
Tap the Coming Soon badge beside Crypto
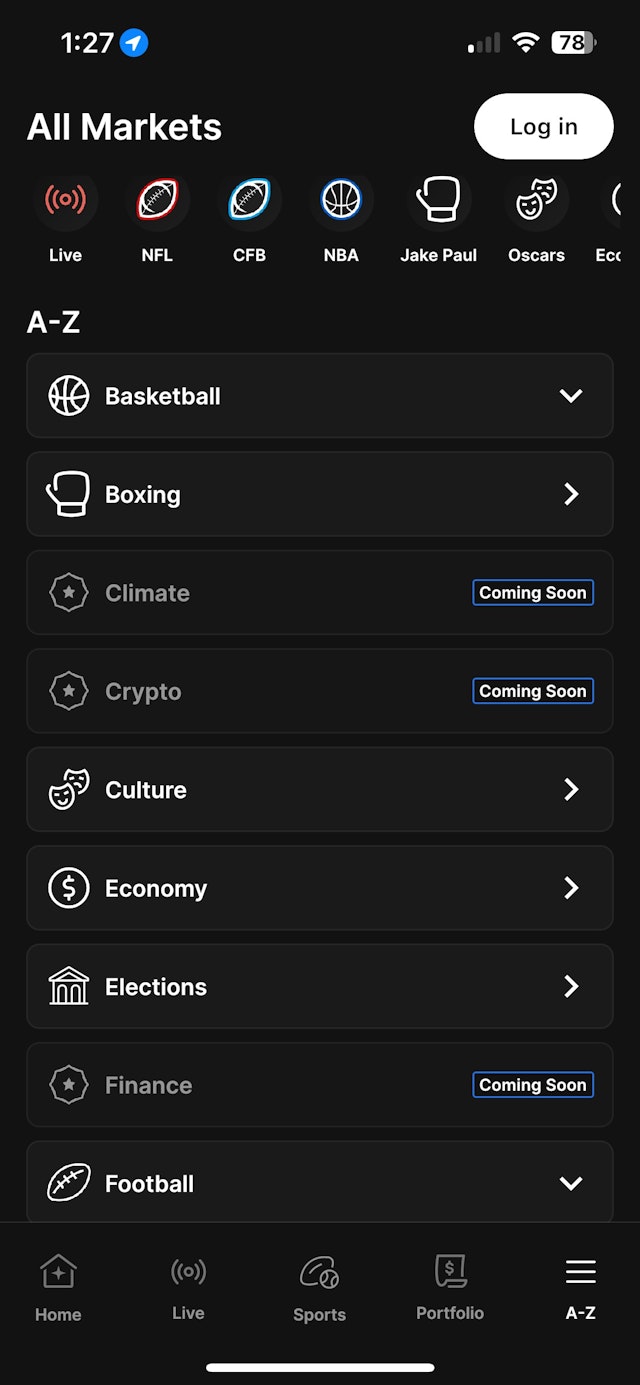533,691
